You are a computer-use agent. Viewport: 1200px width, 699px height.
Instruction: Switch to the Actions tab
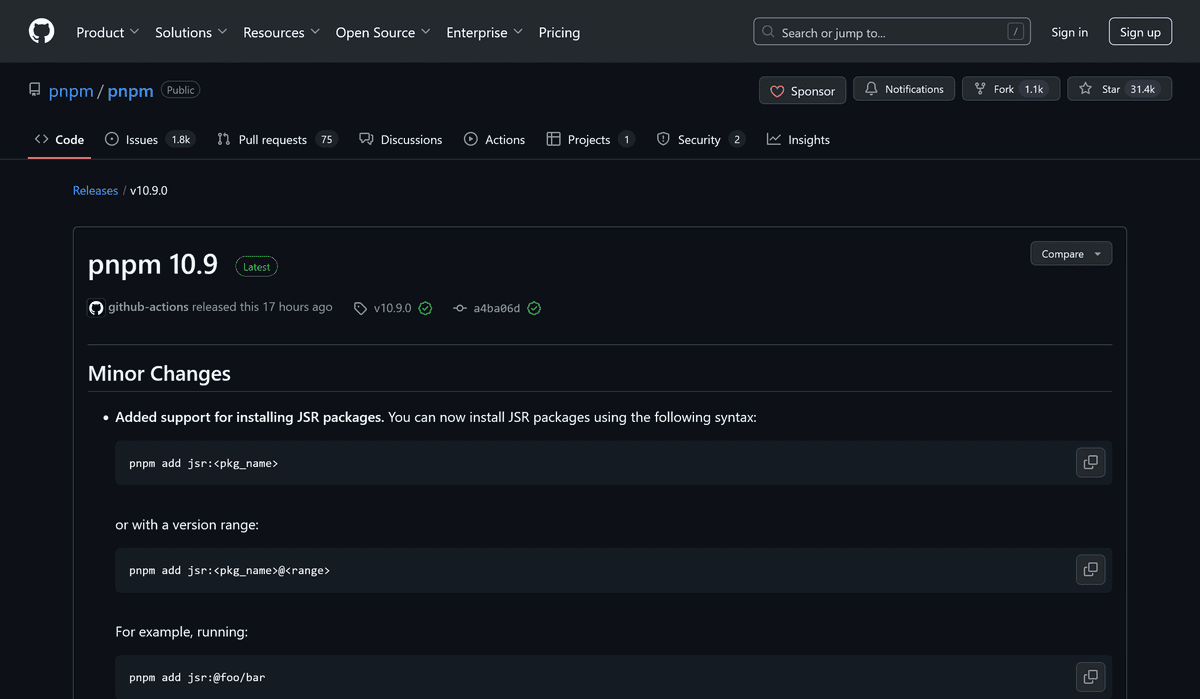click(494, 140)
